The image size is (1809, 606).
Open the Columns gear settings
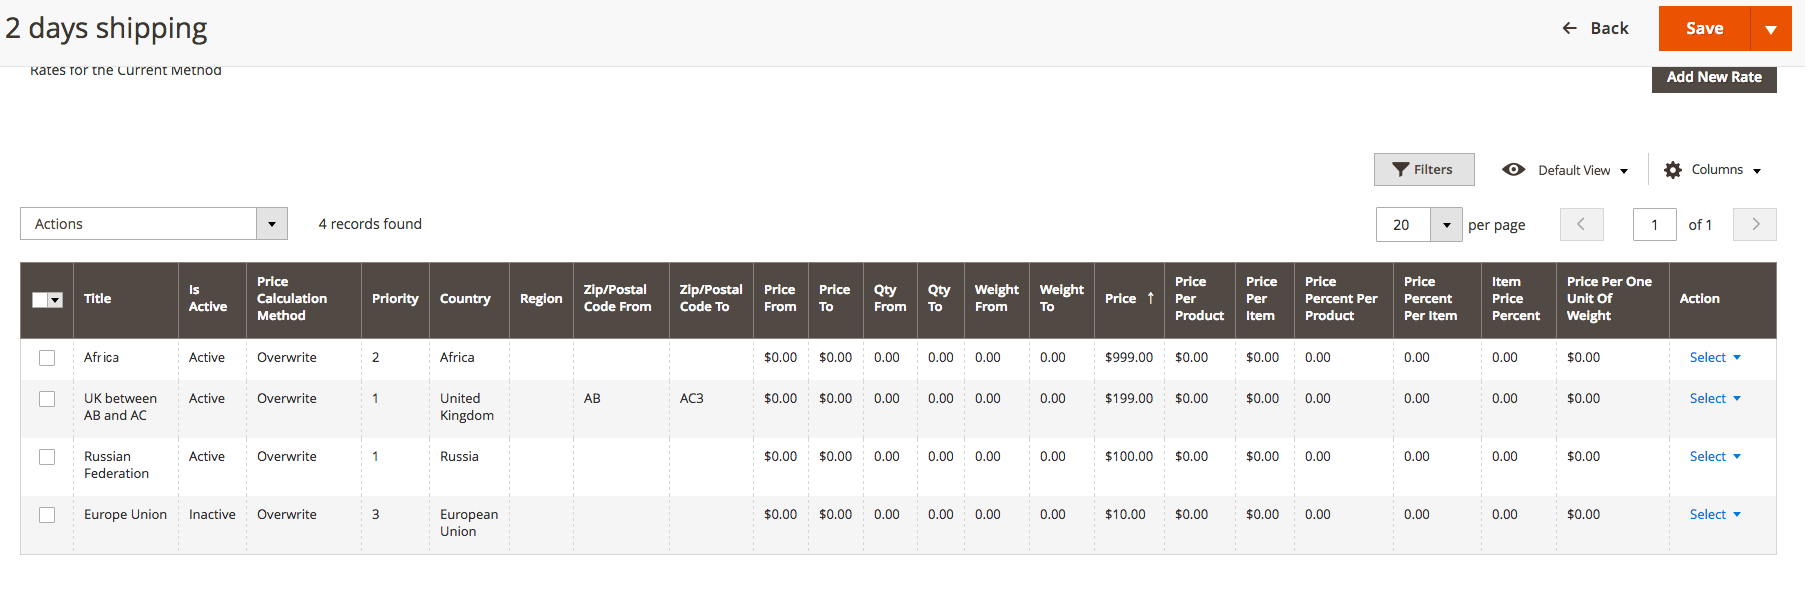(x=1673, y=170)
